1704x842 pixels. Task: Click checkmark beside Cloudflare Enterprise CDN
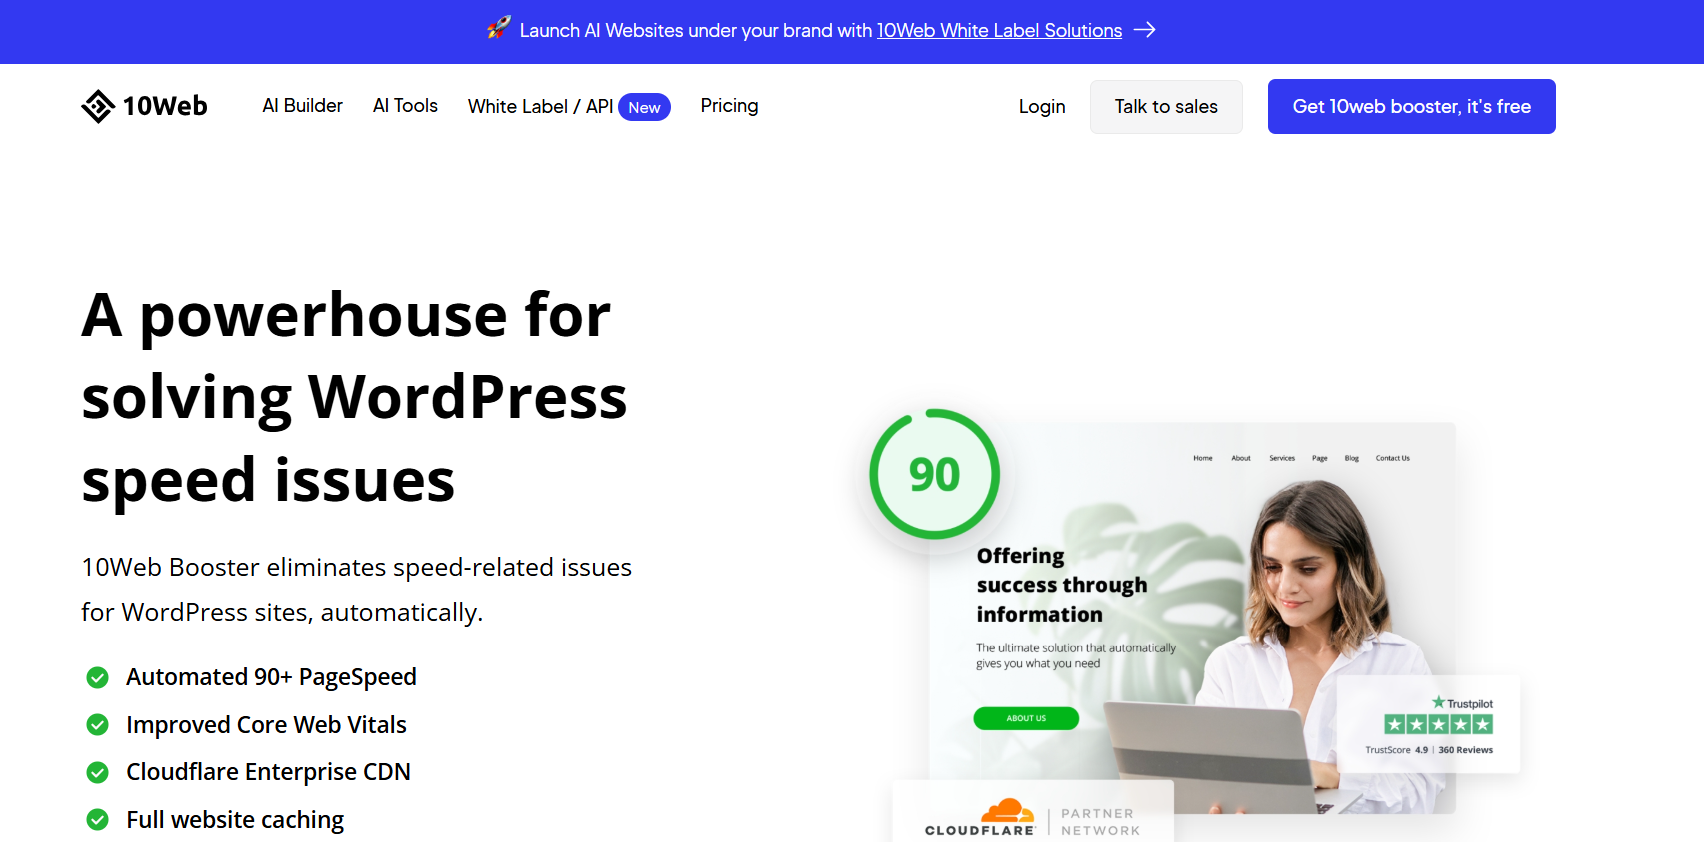pyautogui.click(x=98, y=772)
